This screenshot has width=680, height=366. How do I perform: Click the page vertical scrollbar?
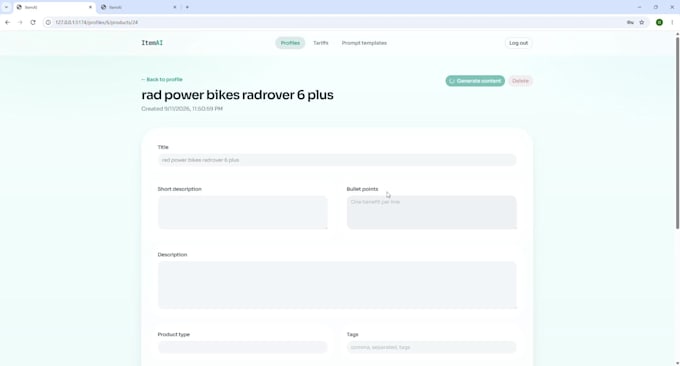[x=677, y=133]
